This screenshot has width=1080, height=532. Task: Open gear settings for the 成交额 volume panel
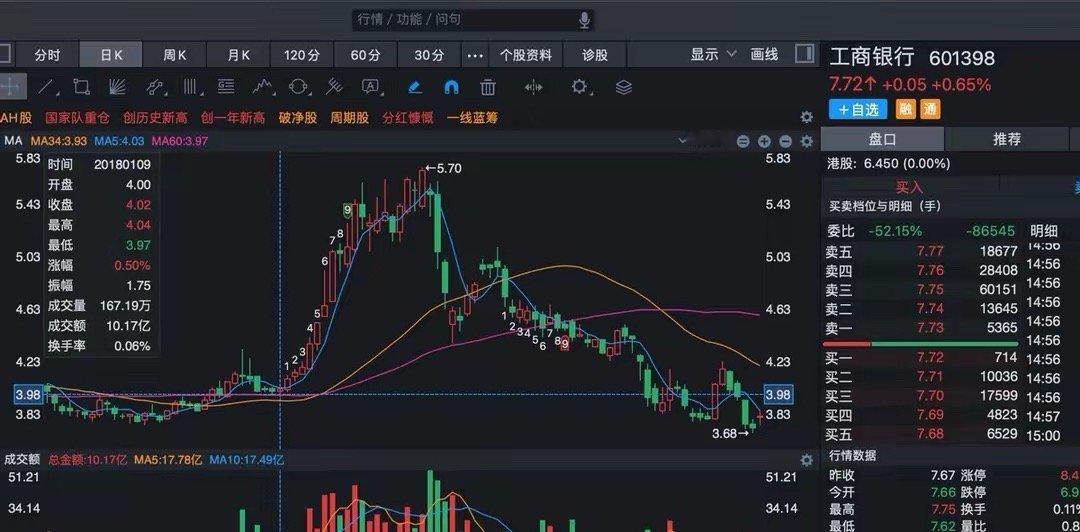(807, 460)
